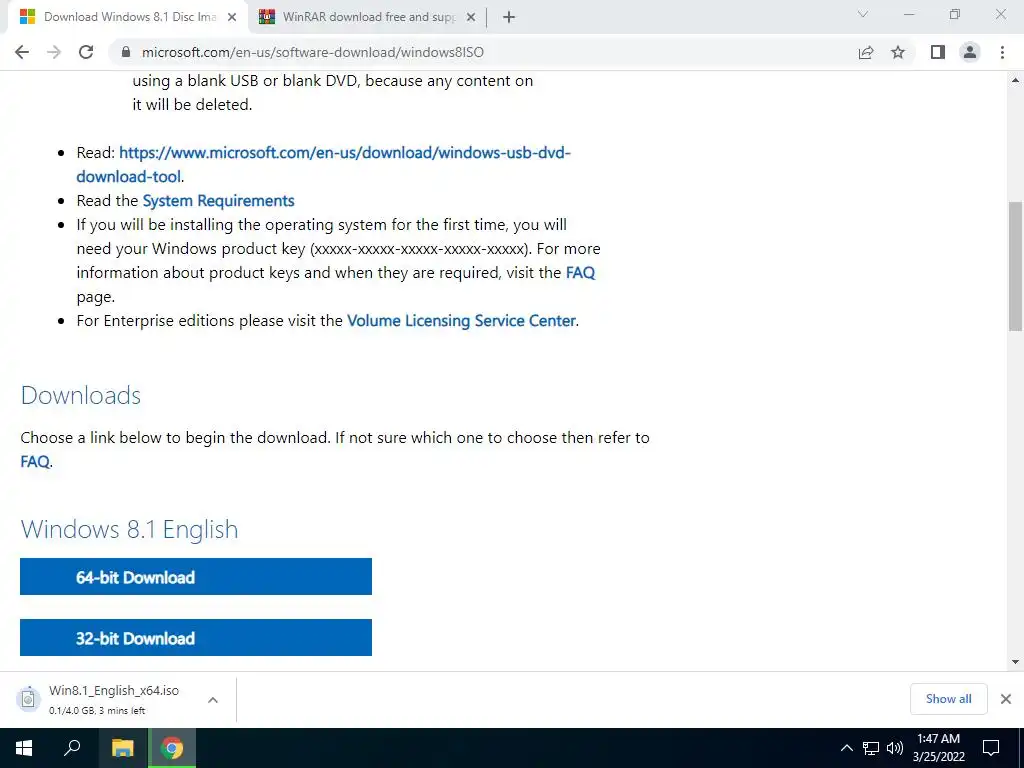
Task: Select the Download Windows 8.1 Disc Image tab
Action: point(129,17)
